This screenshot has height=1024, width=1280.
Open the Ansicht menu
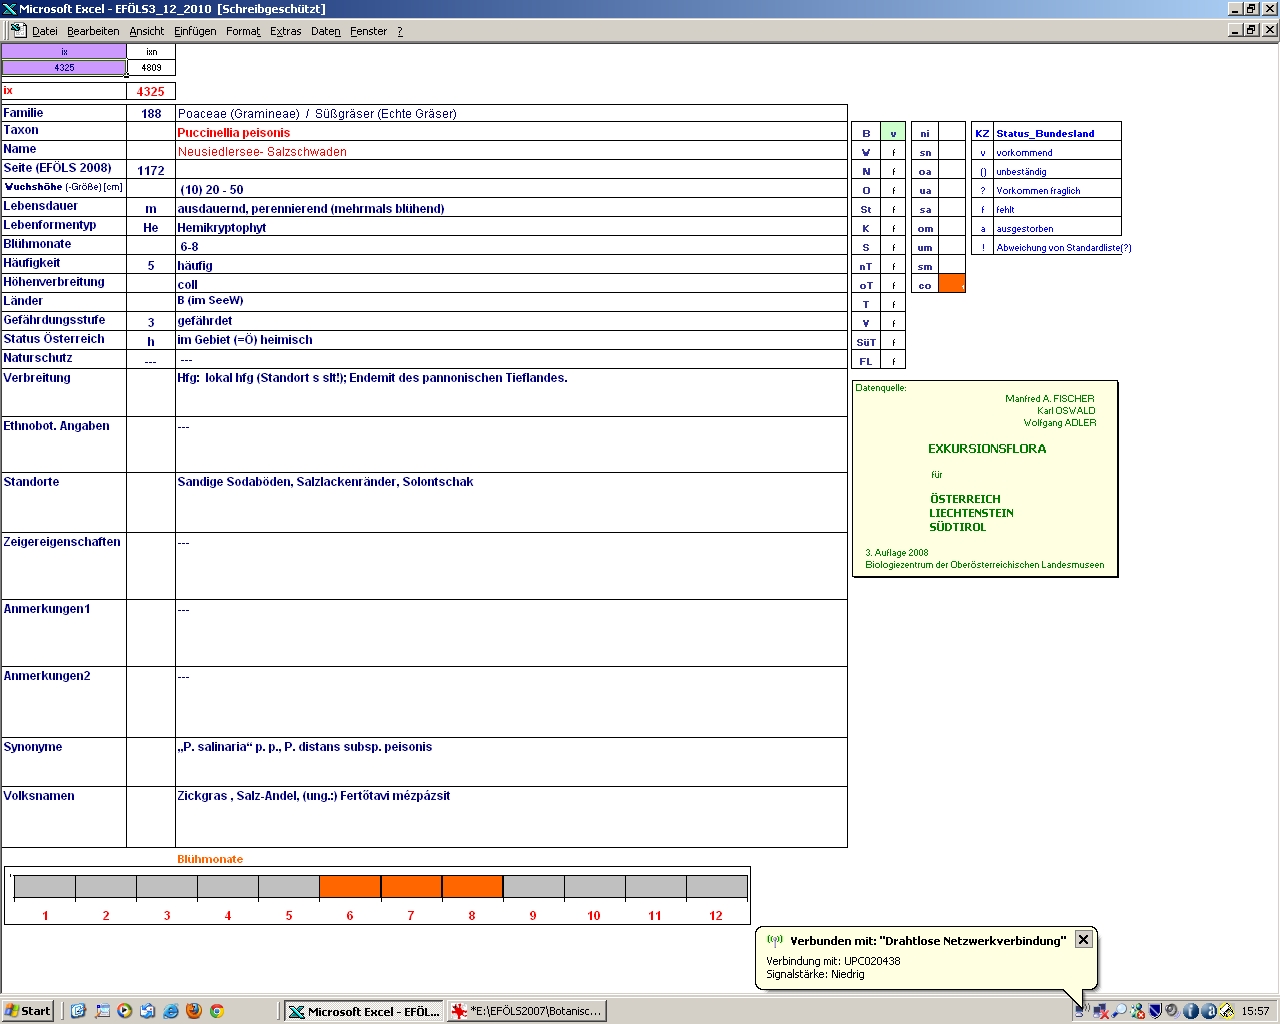(147, 31)
